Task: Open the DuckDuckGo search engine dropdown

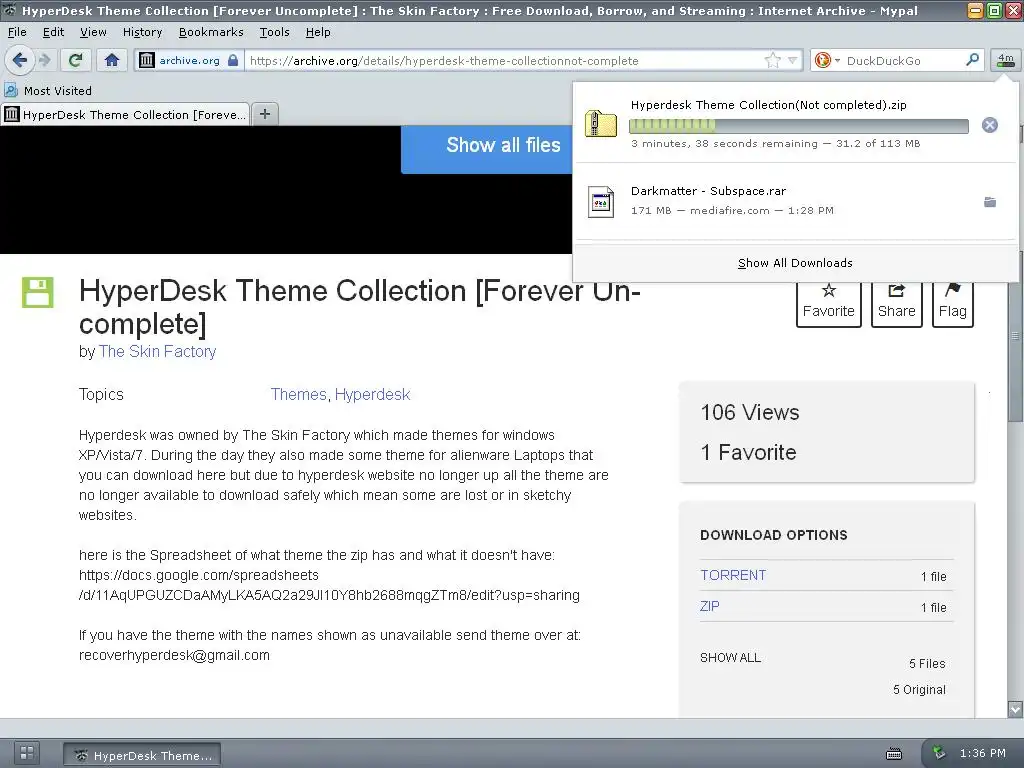Action: (x=827, y=60)
